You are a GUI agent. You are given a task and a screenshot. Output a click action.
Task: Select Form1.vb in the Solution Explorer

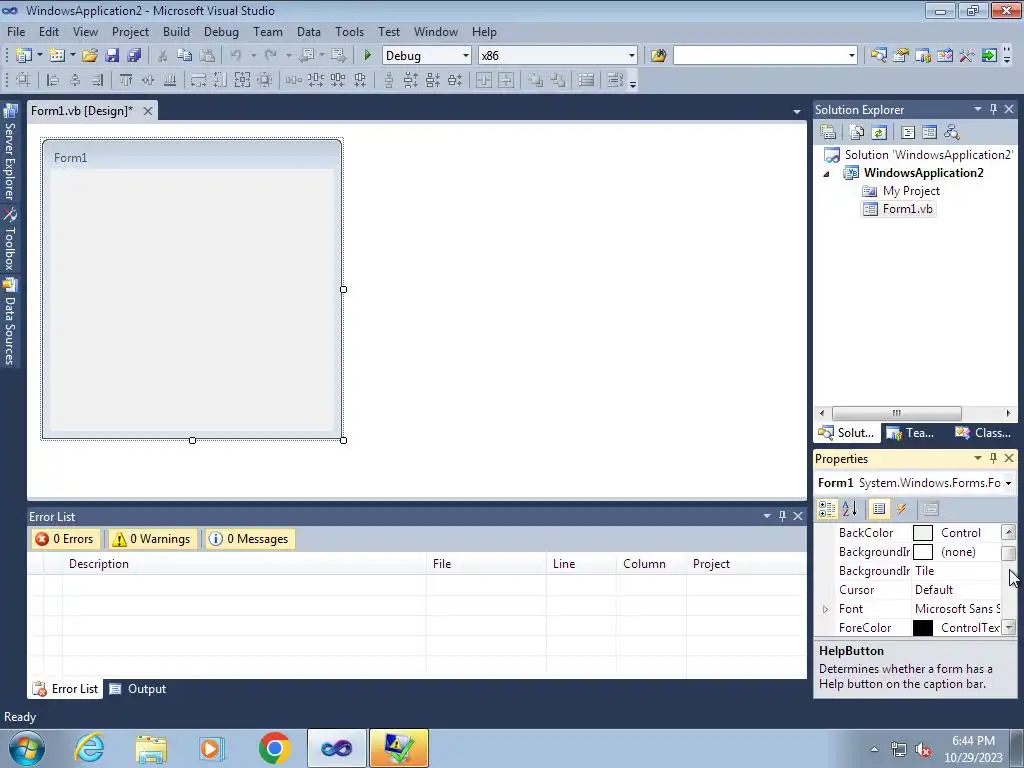tap(907, 209)
